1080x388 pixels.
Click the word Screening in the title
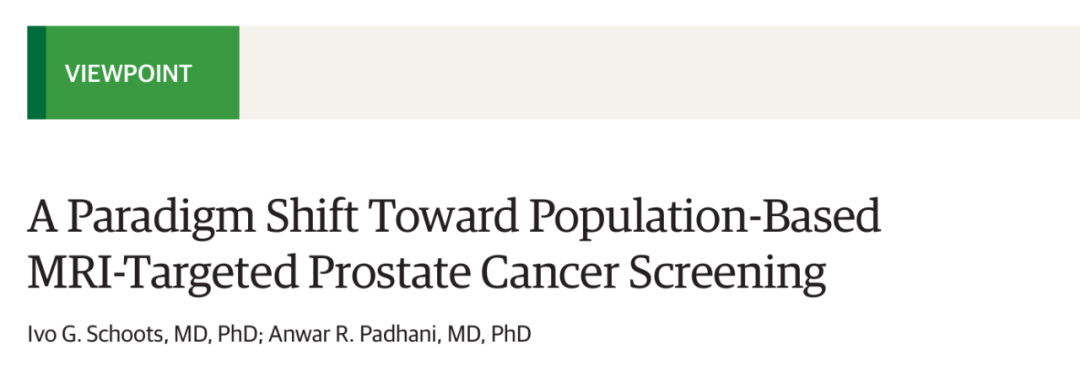pyautogui.click(x=727, y=274)
